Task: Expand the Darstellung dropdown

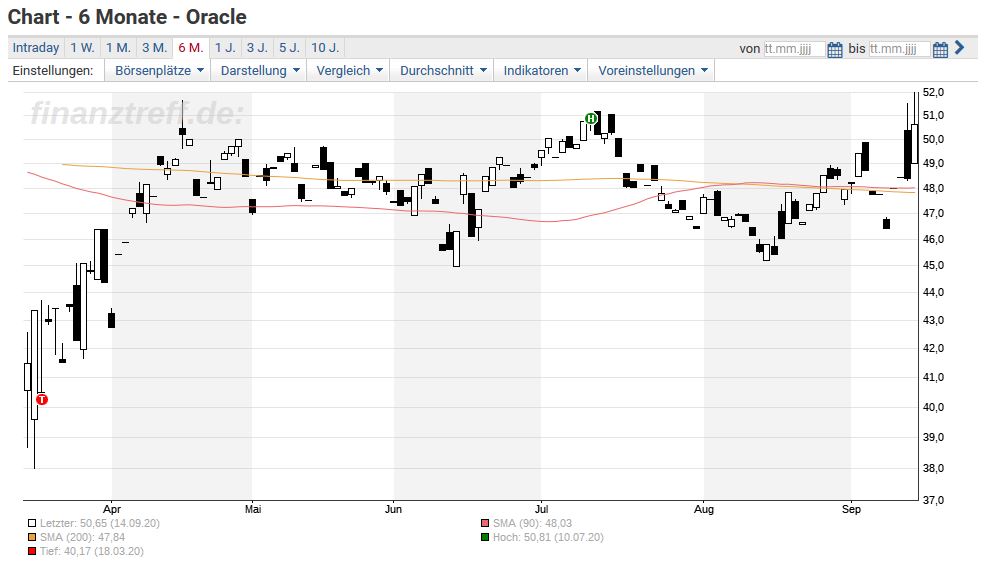Action: tap(259, 71)
